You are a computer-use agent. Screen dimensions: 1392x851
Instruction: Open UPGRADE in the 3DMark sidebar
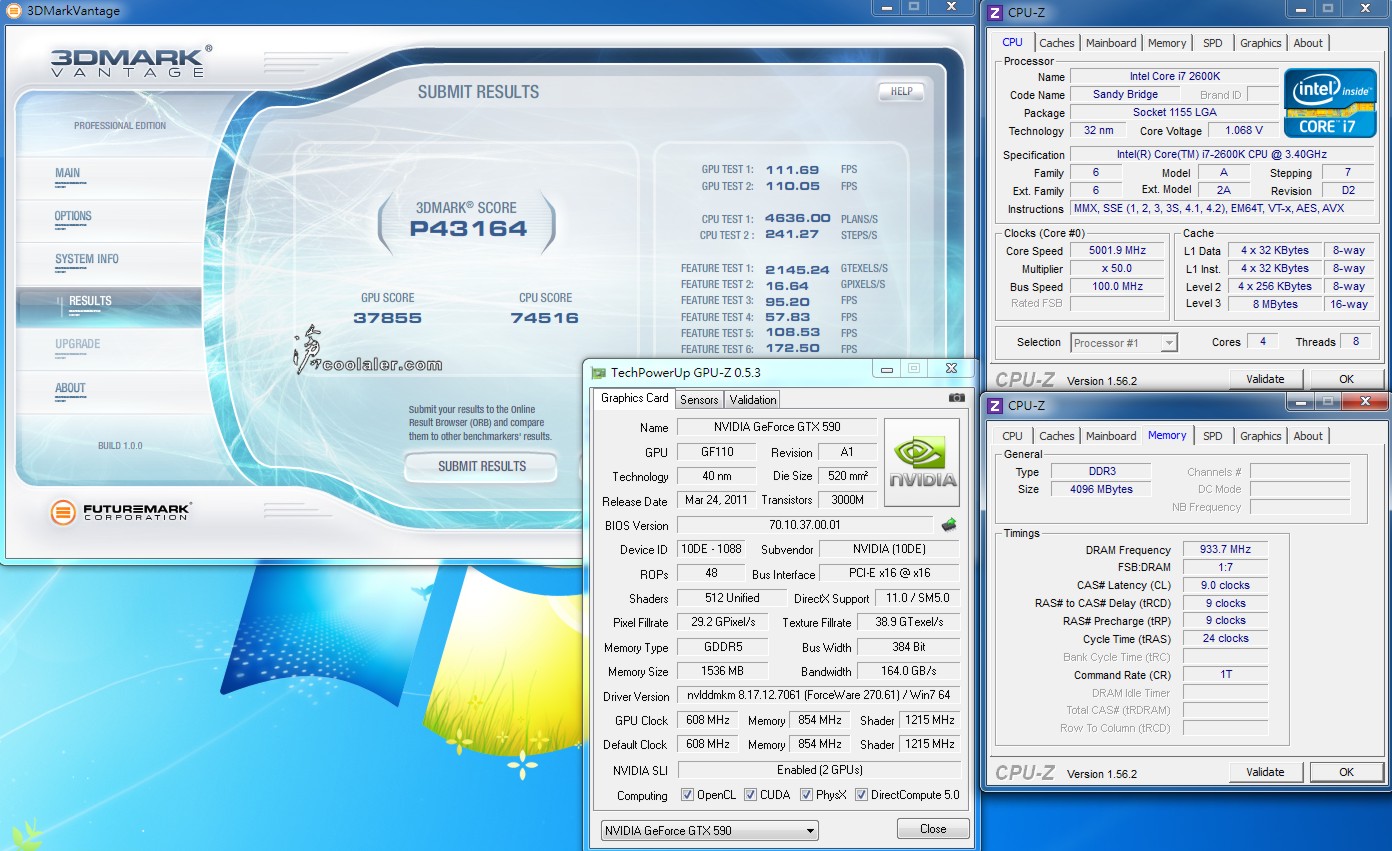pos(77,344)
